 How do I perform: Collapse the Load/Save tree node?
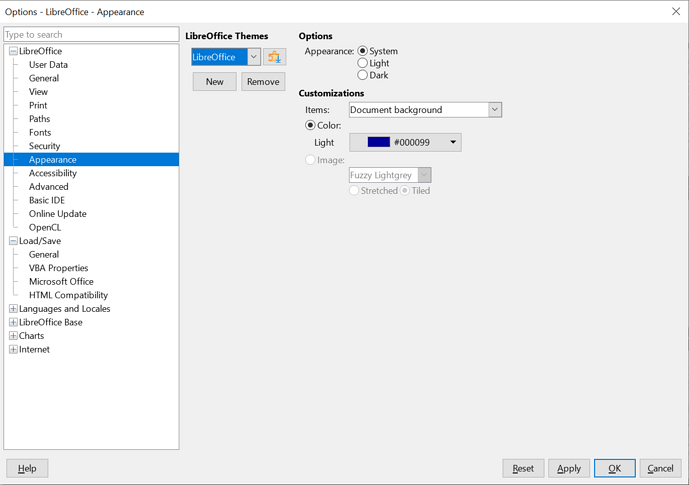click(x=14, y=241)
